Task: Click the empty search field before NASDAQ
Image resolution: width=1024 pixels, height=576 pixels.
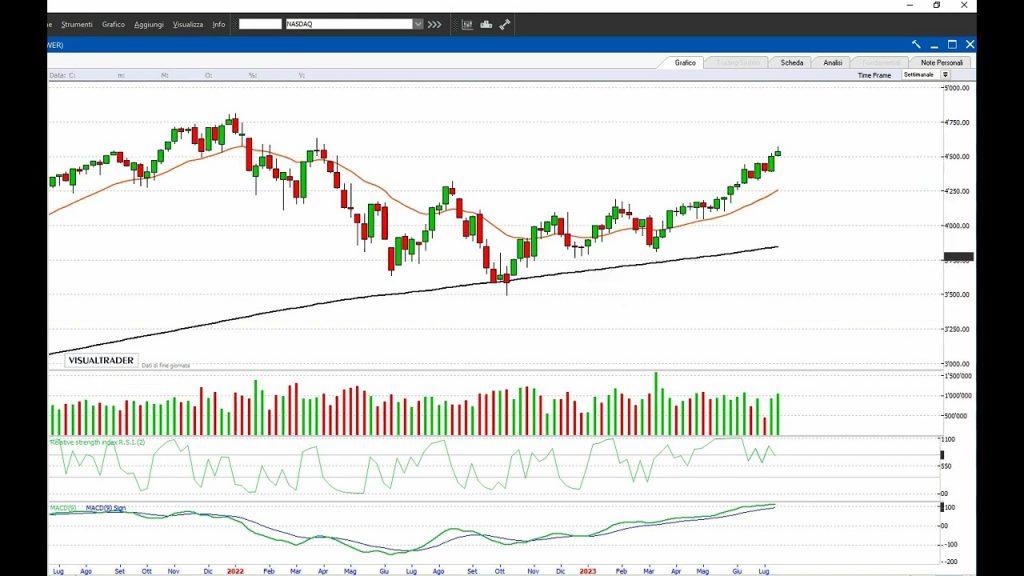Action: 260,24
